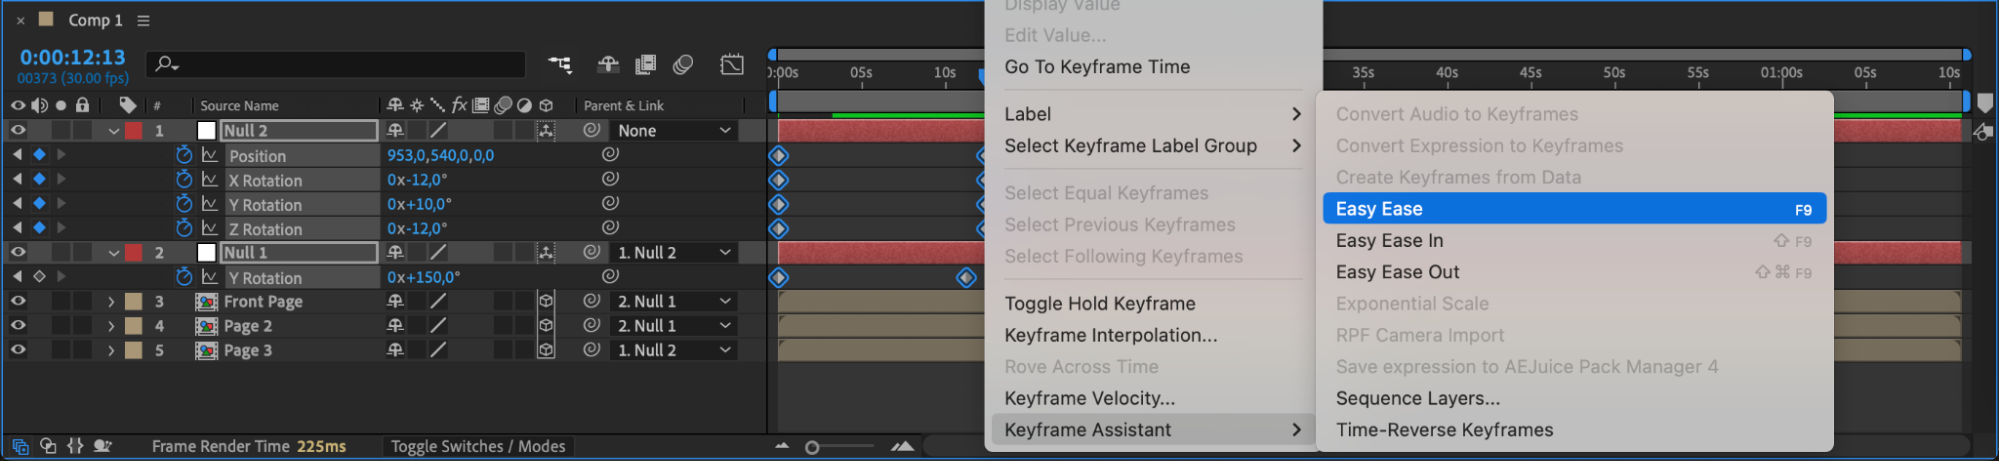Click Z Rotation pick whip spiral icon
The image size is (1999, 461).
(610, 228)
